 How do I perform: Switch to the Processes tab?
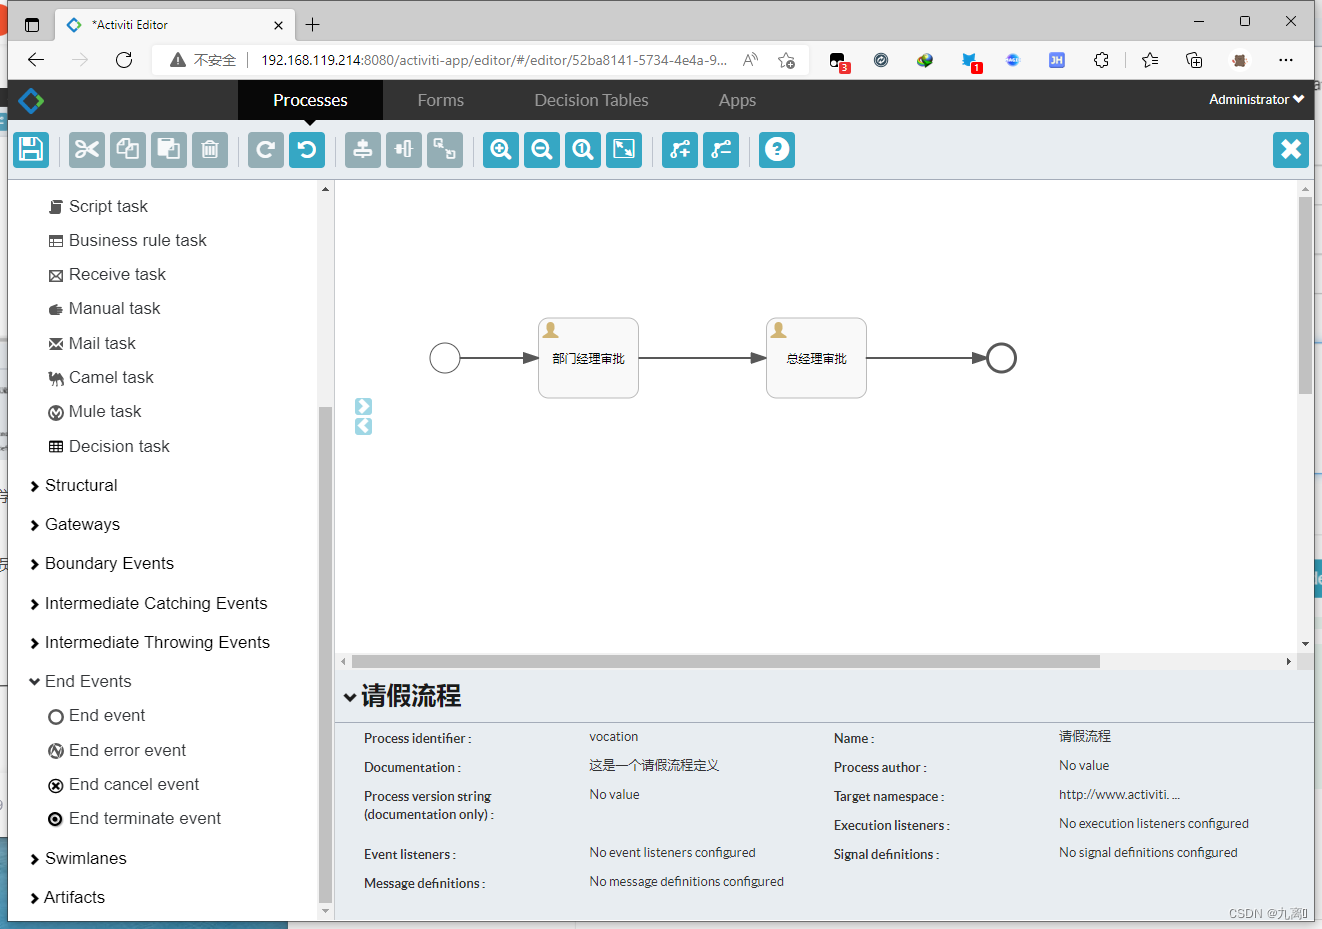(310, 100)
